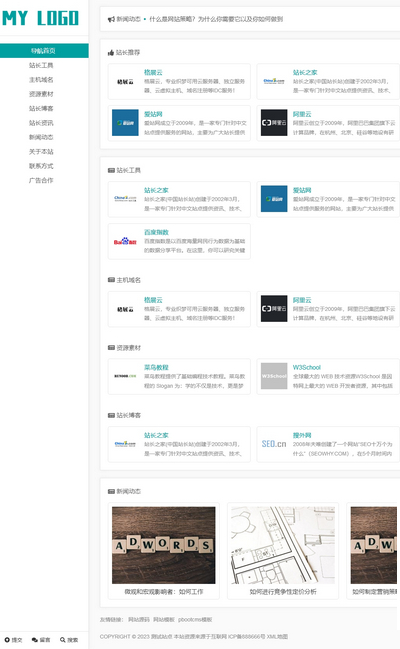
Task: Open the ADWORDS article thumbnail image
Action: point(164,545)
